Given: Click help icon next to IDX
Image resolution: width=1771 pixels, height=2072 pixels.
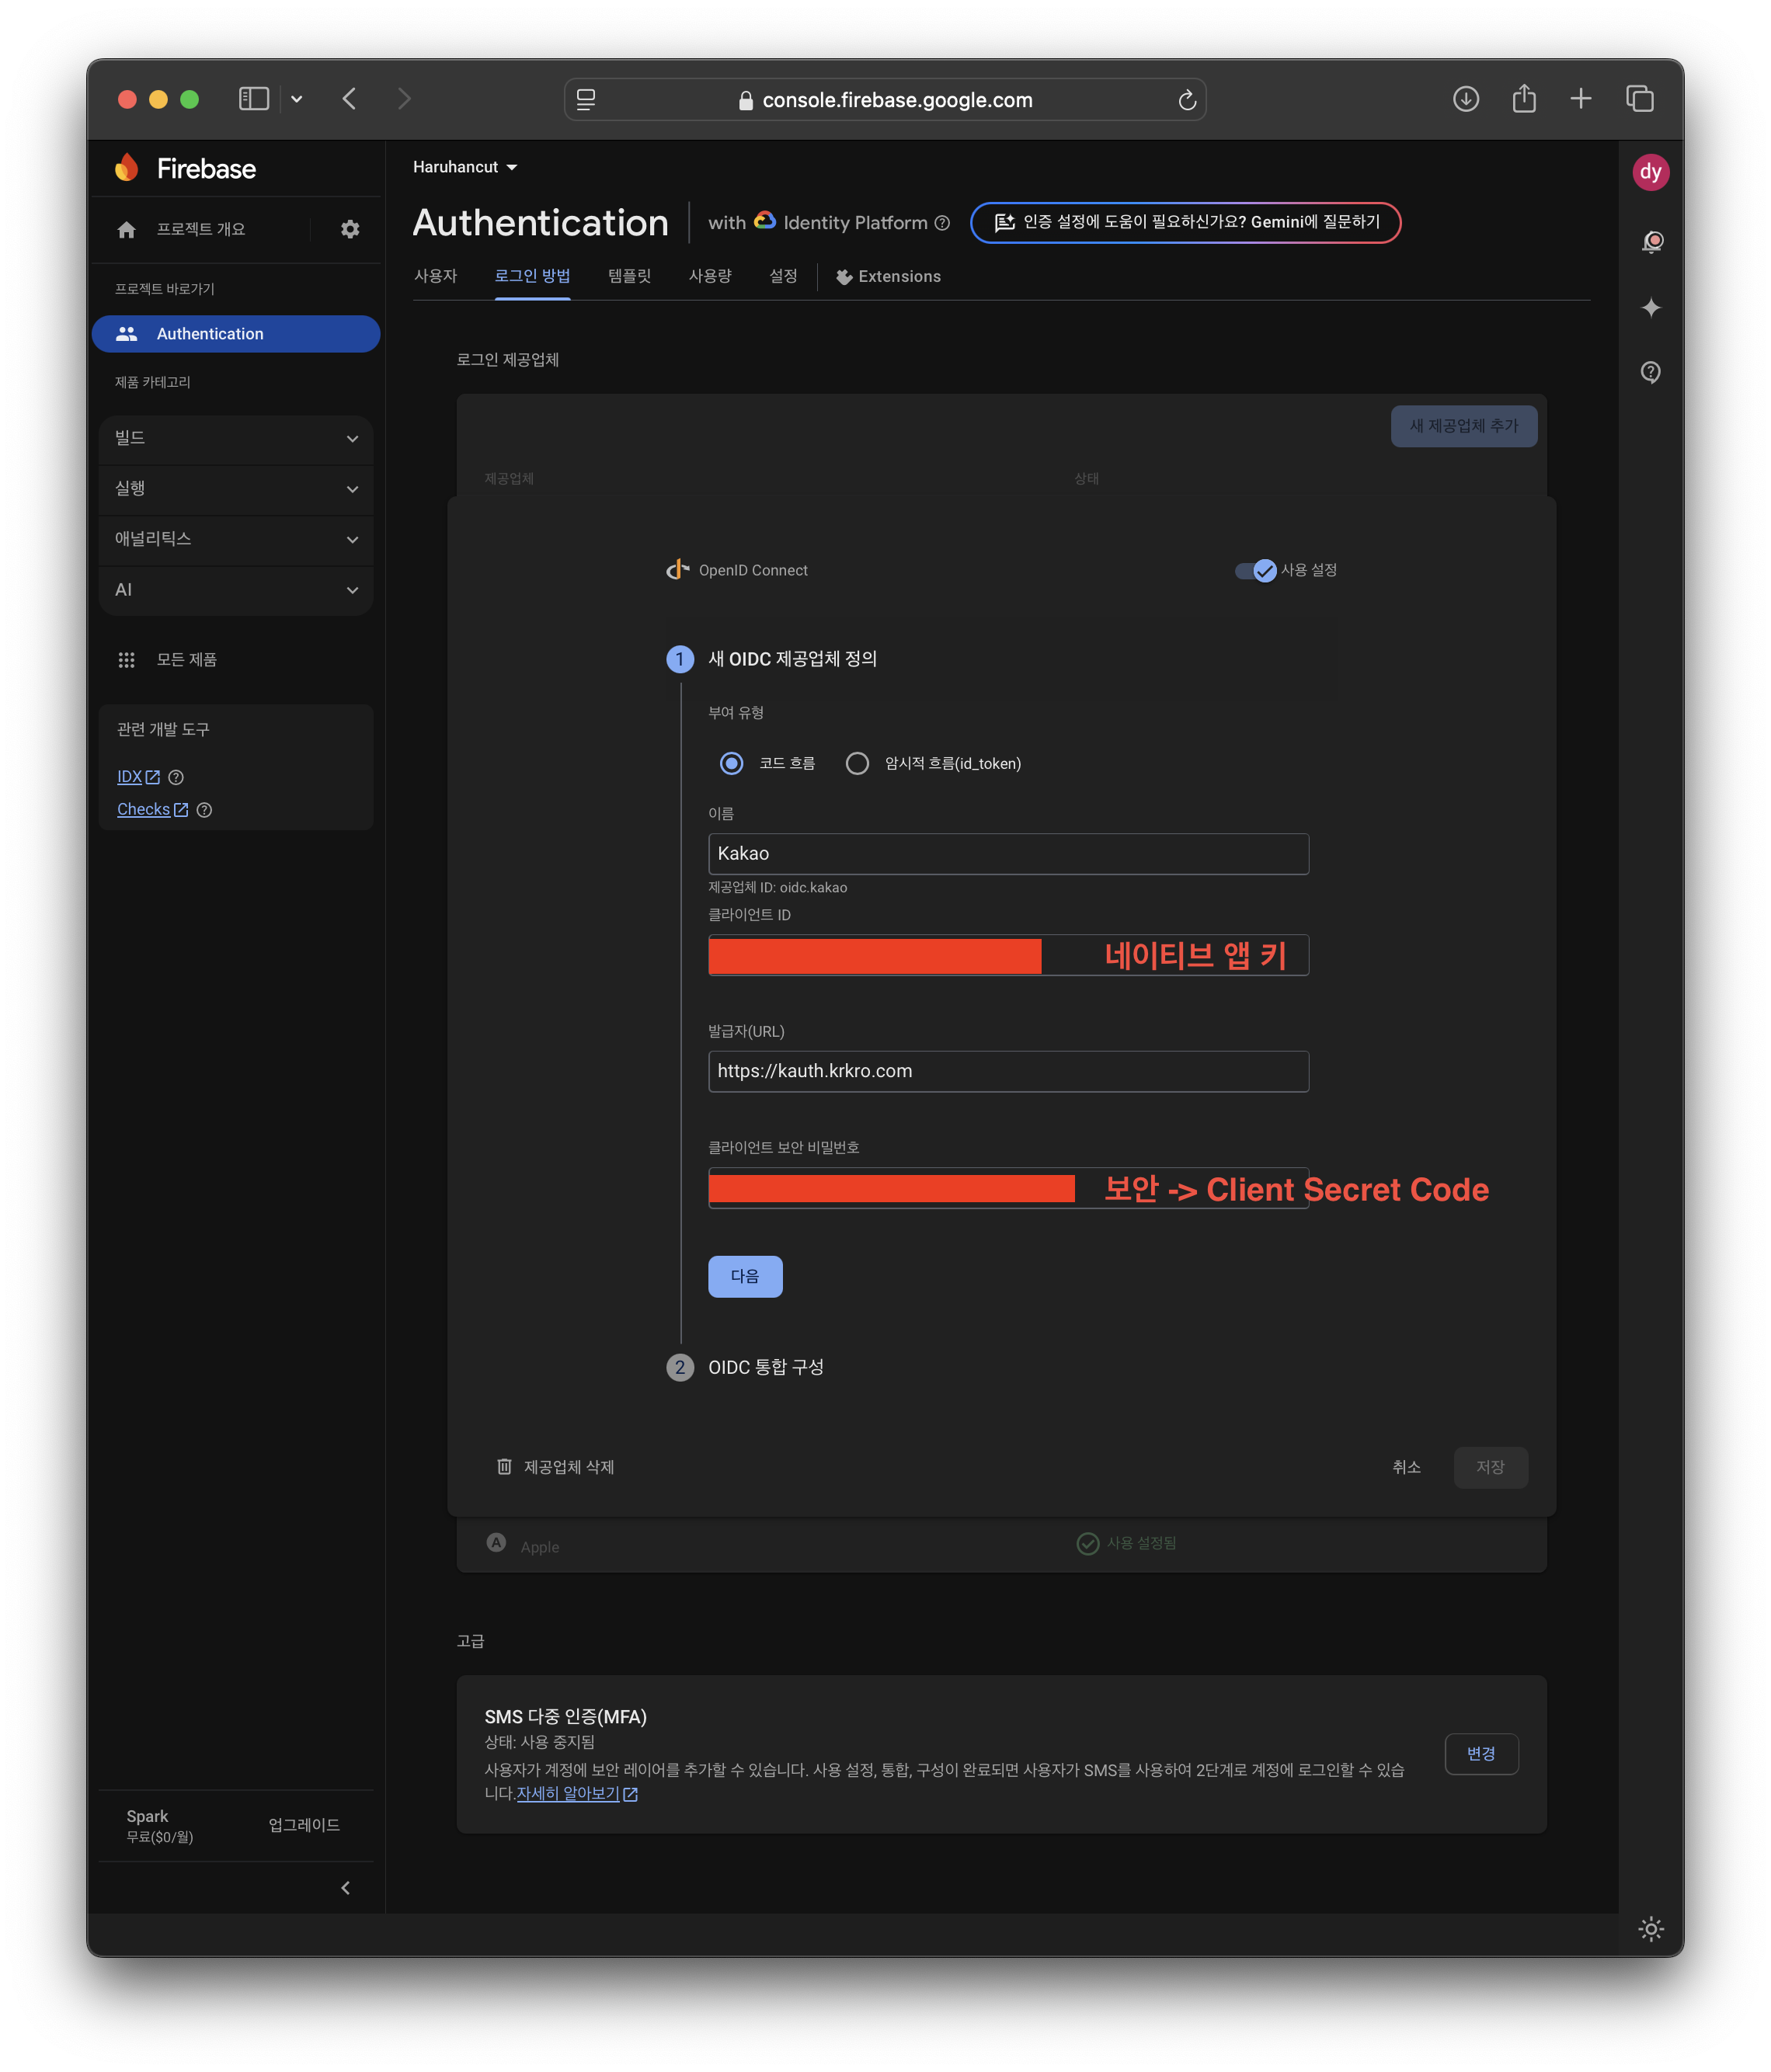Looking at the screenshot, I should click(176, 777).
